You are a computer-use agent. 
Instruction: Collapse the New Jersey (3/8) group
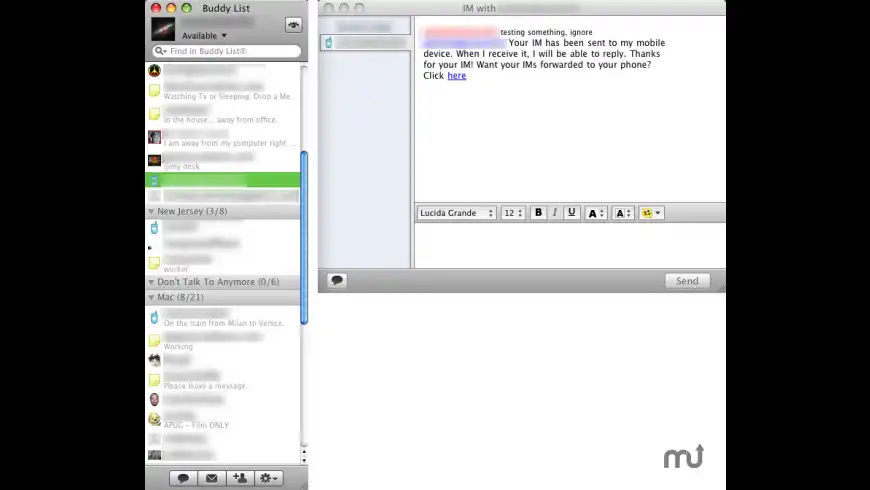(x=151, y=211)
